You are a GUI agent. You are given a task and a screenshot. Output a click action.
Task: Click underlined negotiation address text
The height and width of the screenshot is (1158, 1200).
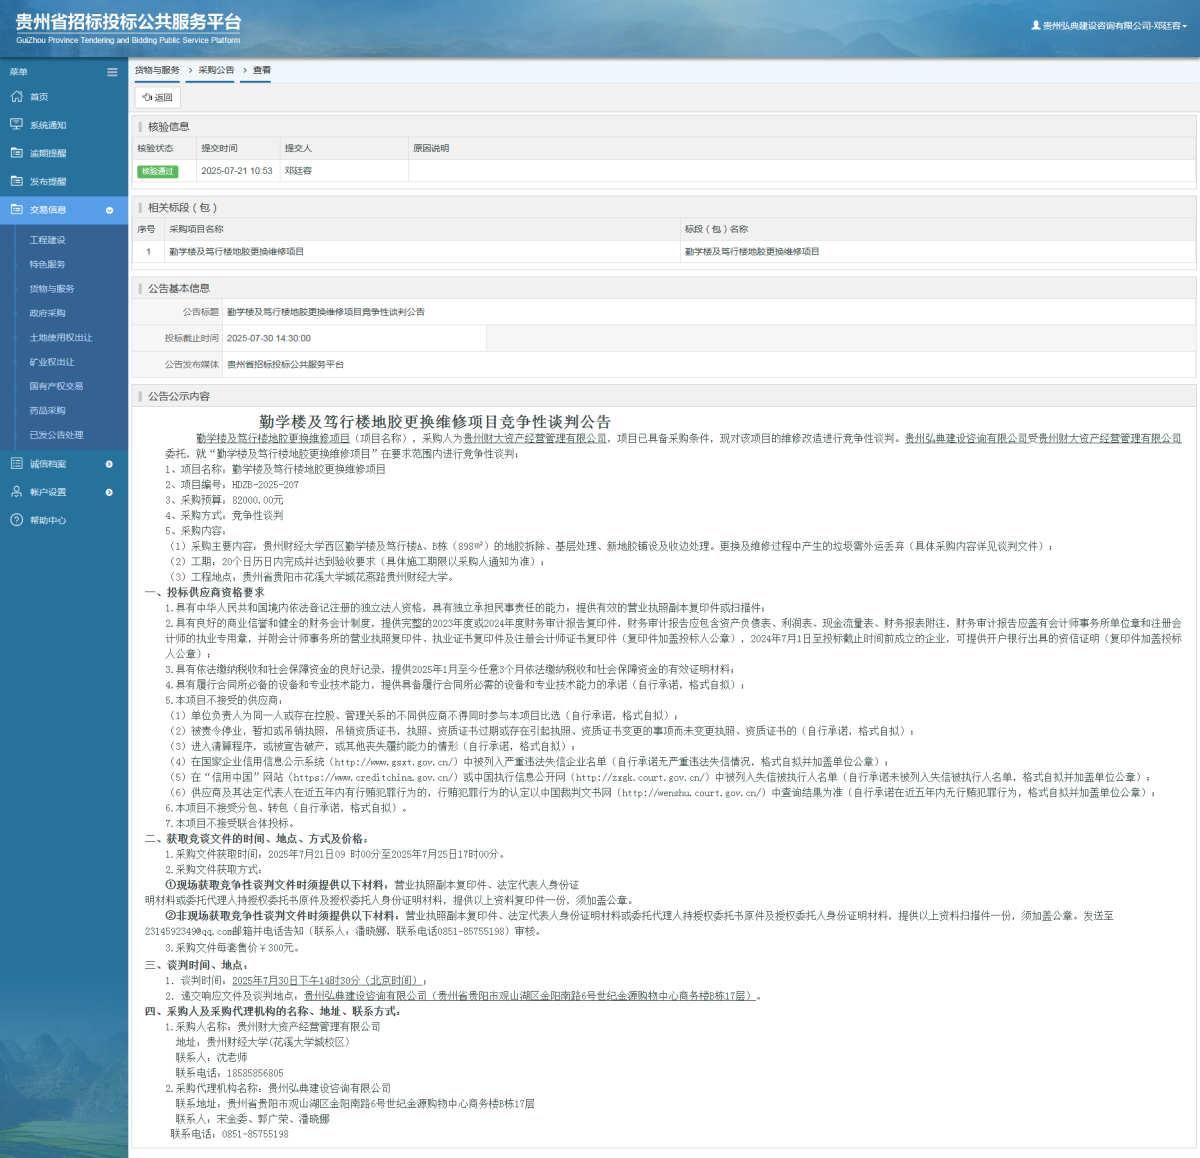click(529, 996)
